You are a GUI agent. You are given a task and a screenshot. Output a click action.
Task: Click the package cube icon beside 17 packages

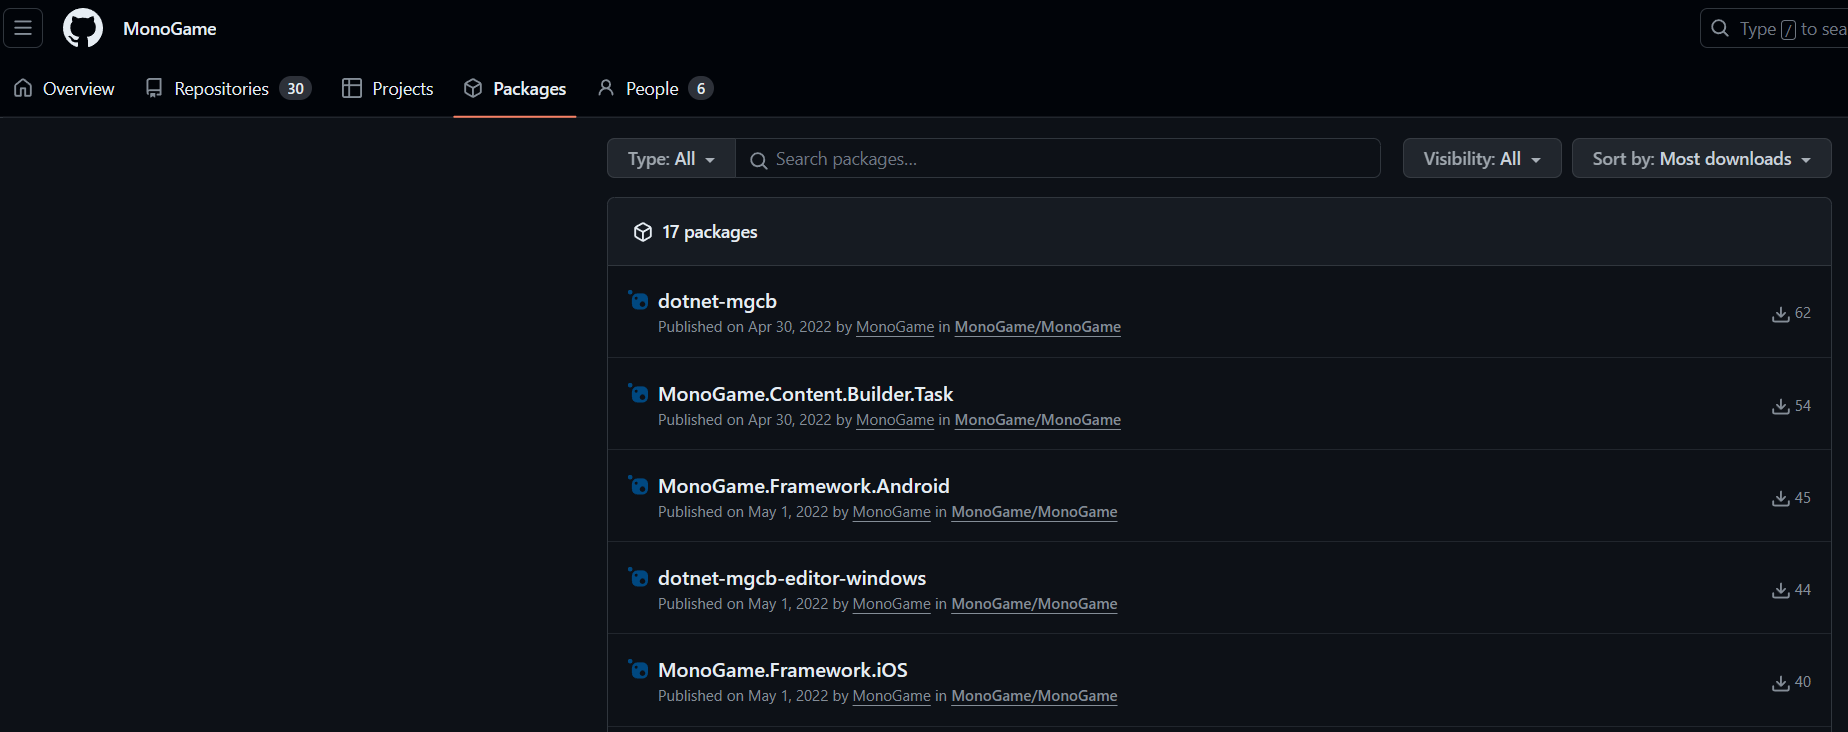tap(643, 232)
